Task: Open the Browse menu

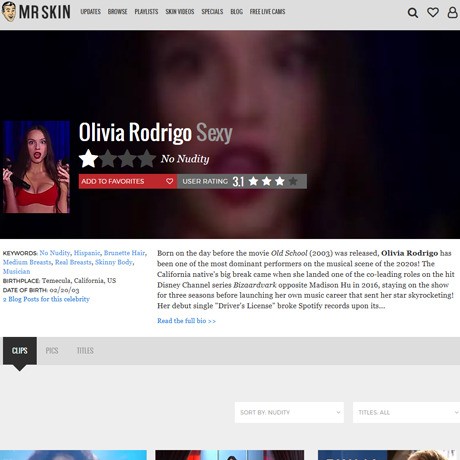Action: tap(117, 12)
